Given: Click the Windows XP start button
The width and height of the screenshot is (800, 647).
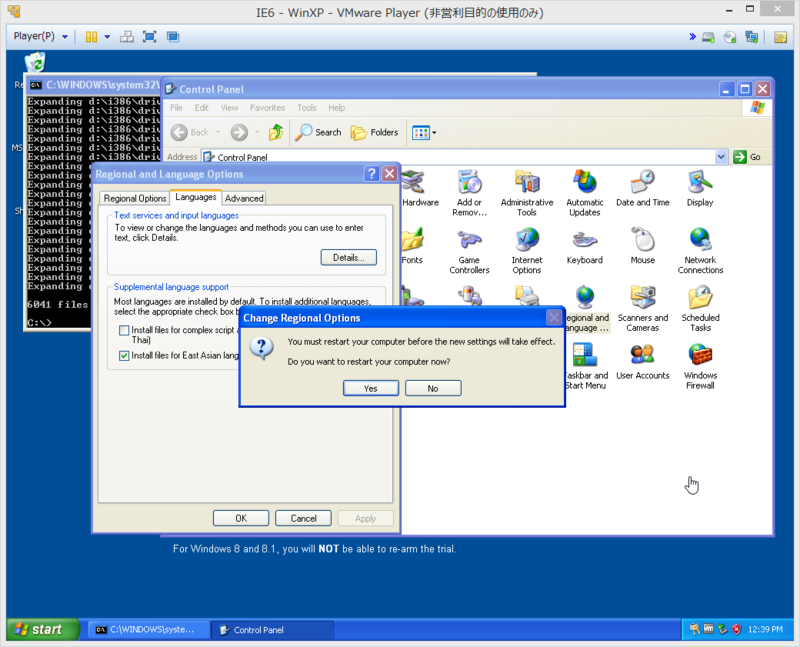Looking at the screenshot, I should (43, 630).
